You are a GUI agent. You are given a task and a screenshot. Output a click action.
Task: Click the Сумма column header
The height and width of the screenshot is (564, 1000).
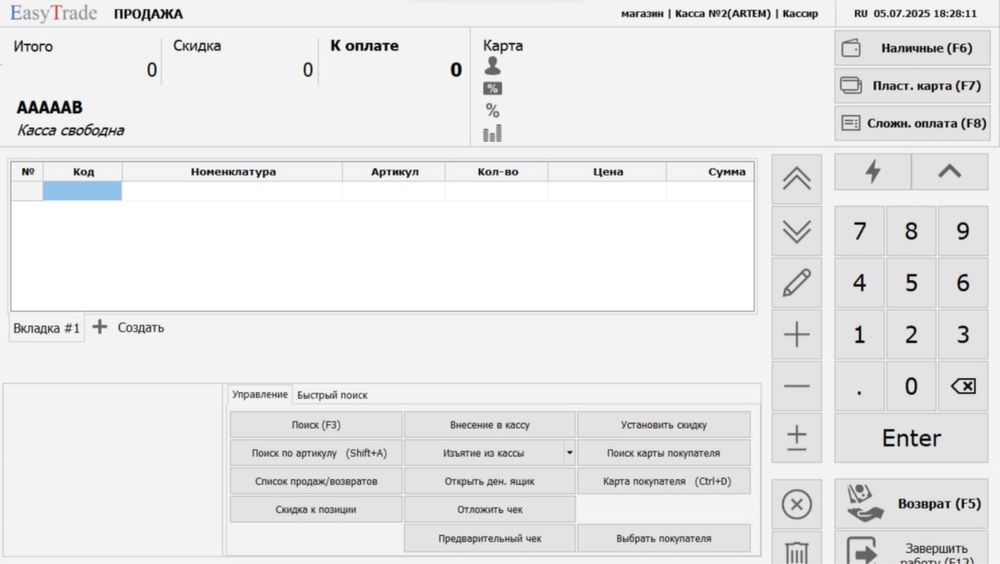710,172
